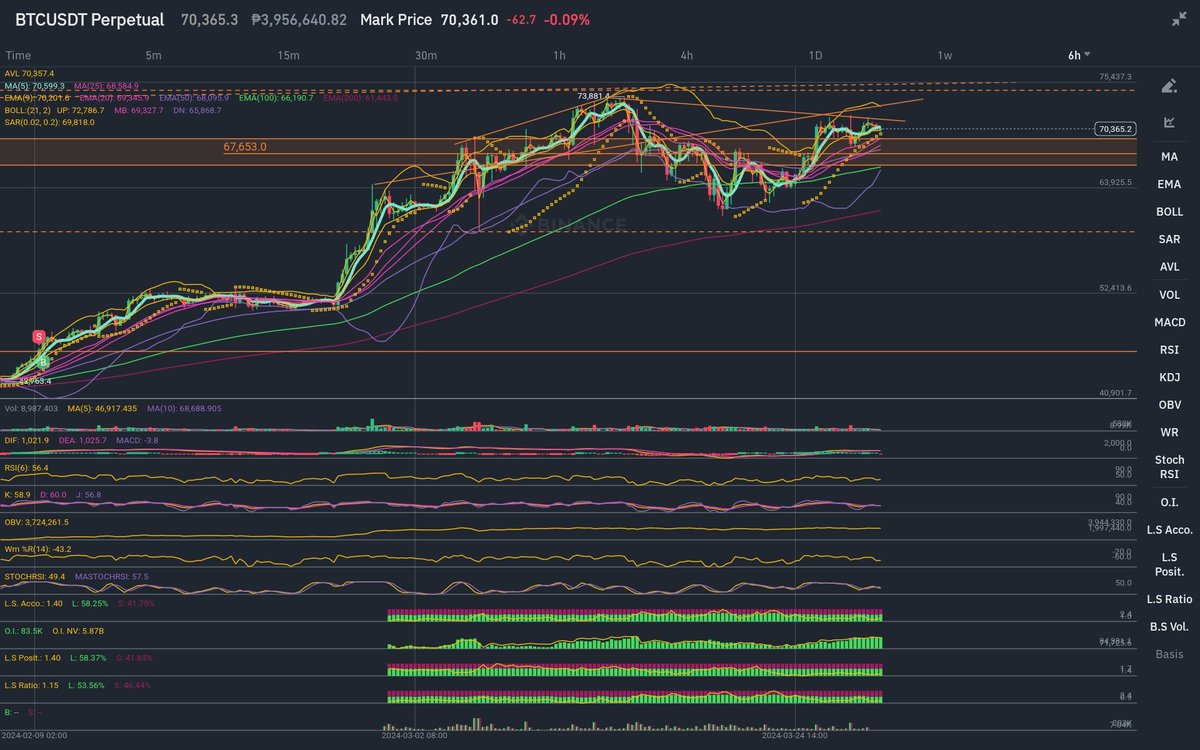Viewport: 1200px width, 750px height.
Task: Click the 63,925.5 price axis label
Action: pyautogui.click(x=1114, y=182)
